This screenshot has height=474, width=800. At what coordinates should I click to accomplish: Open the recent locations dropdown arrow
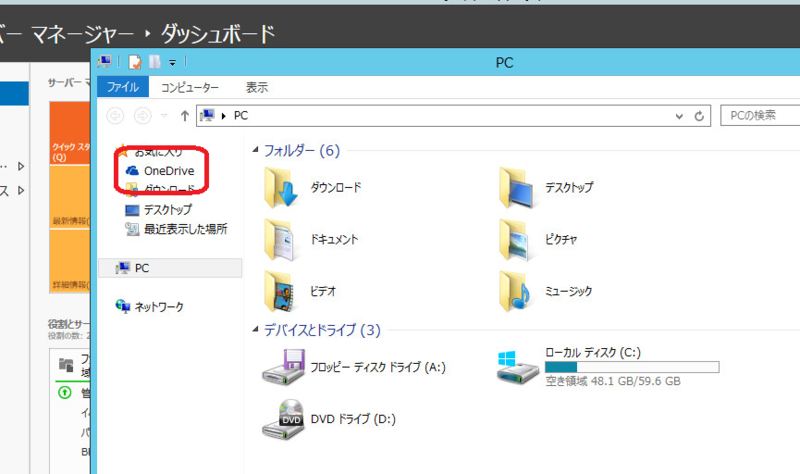(164, 116)
